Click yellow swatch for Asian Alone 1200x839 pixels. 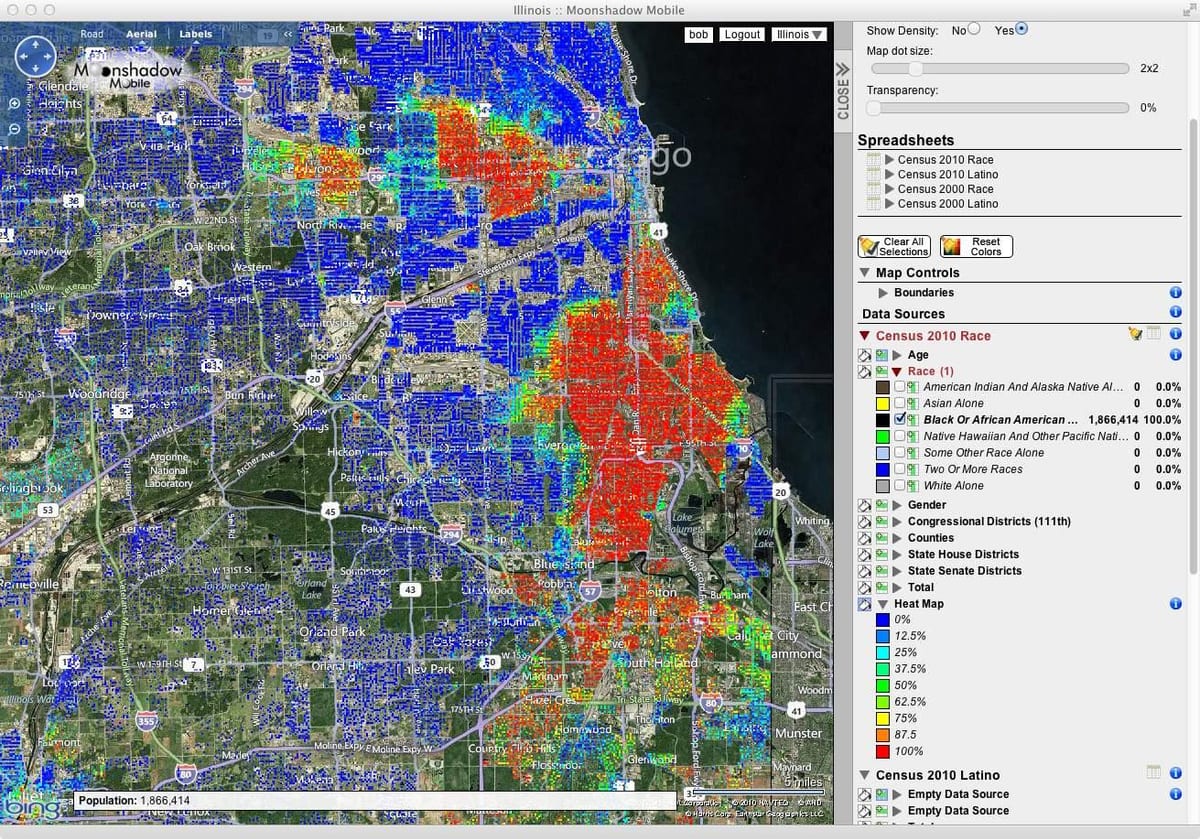pyautogui.click(x=882, y=403)
